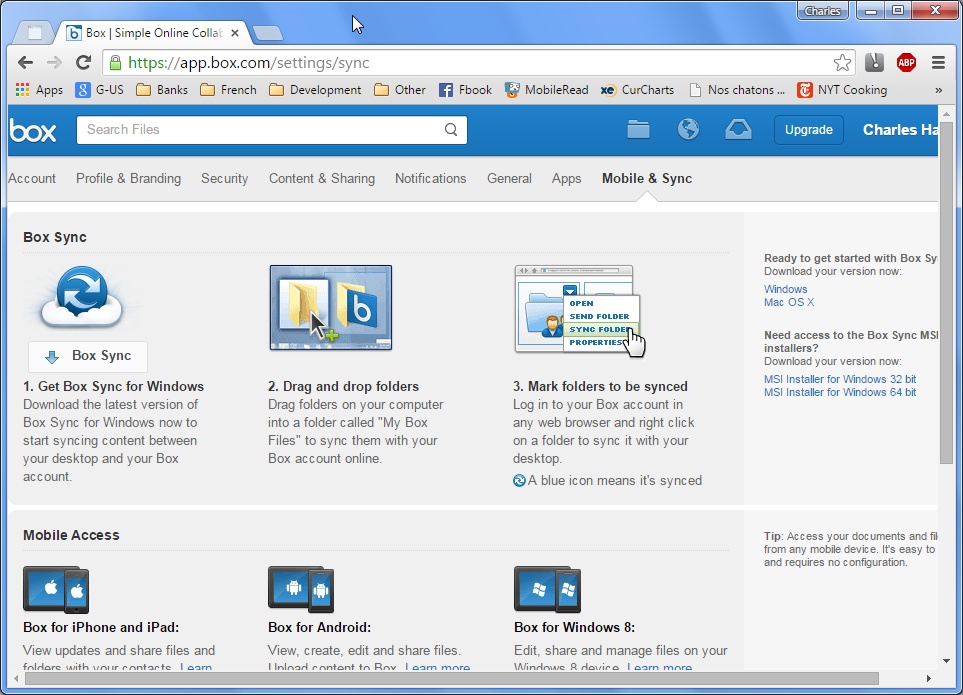
Task: Open the Fbook bookmark
Action: [x=466, y=90]
